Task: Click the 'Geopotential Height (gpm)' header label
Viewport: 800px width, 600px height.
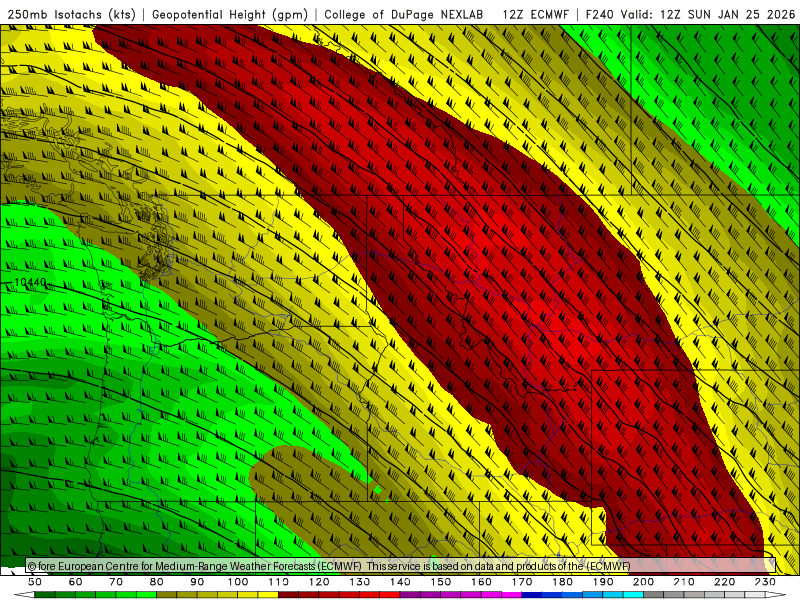Action: point(230,14)
